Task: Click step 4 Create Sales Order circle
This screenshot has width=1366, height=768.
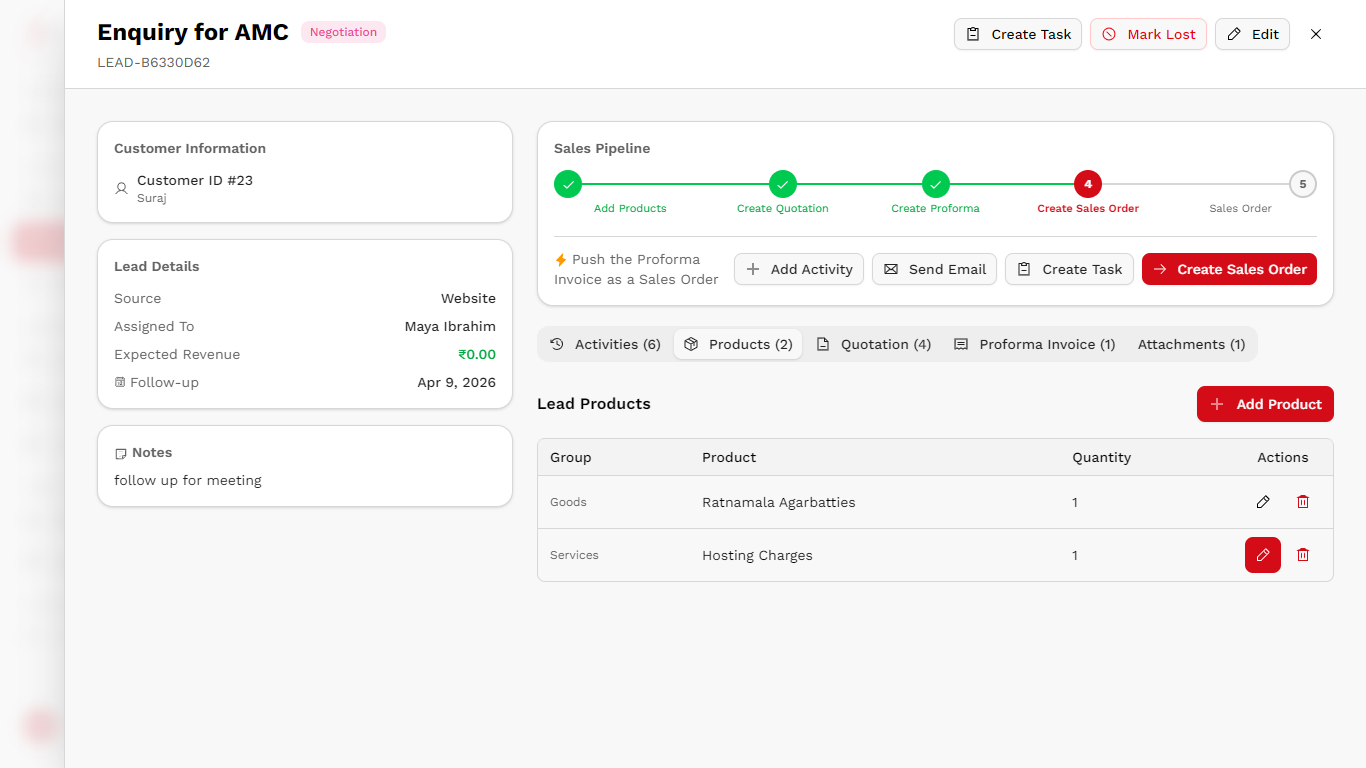Action: click(x=1087, y=184)
